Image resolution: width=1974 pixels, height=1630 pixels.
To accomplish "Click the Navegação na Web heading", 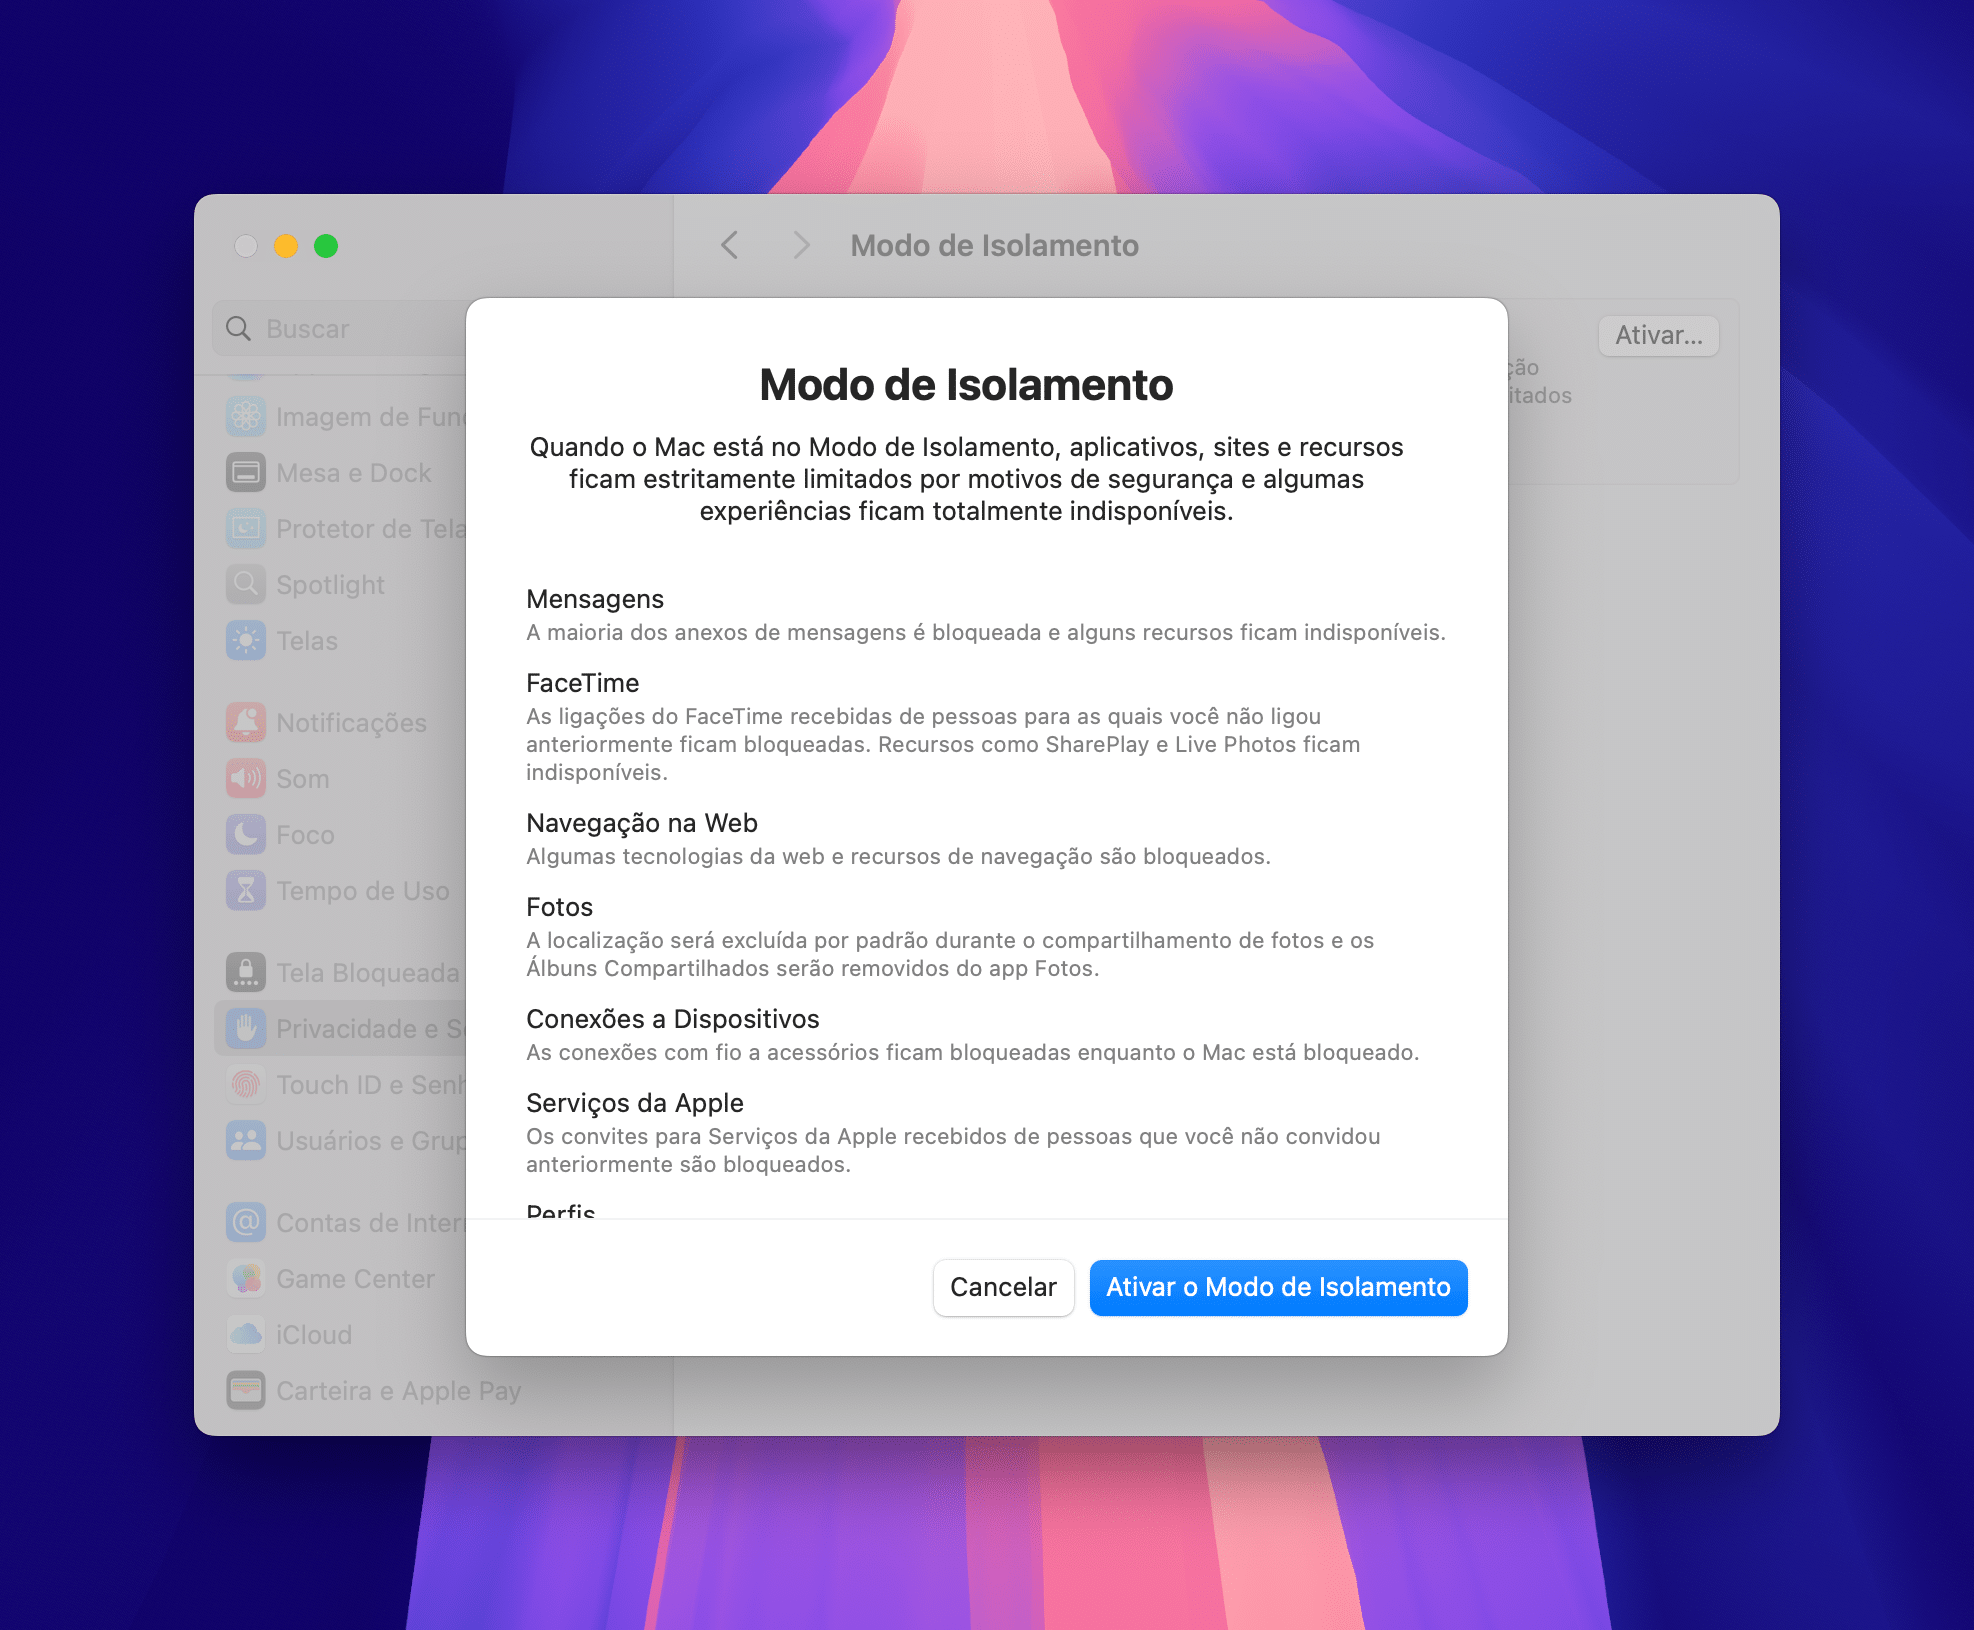I will [x=642, y=823].
